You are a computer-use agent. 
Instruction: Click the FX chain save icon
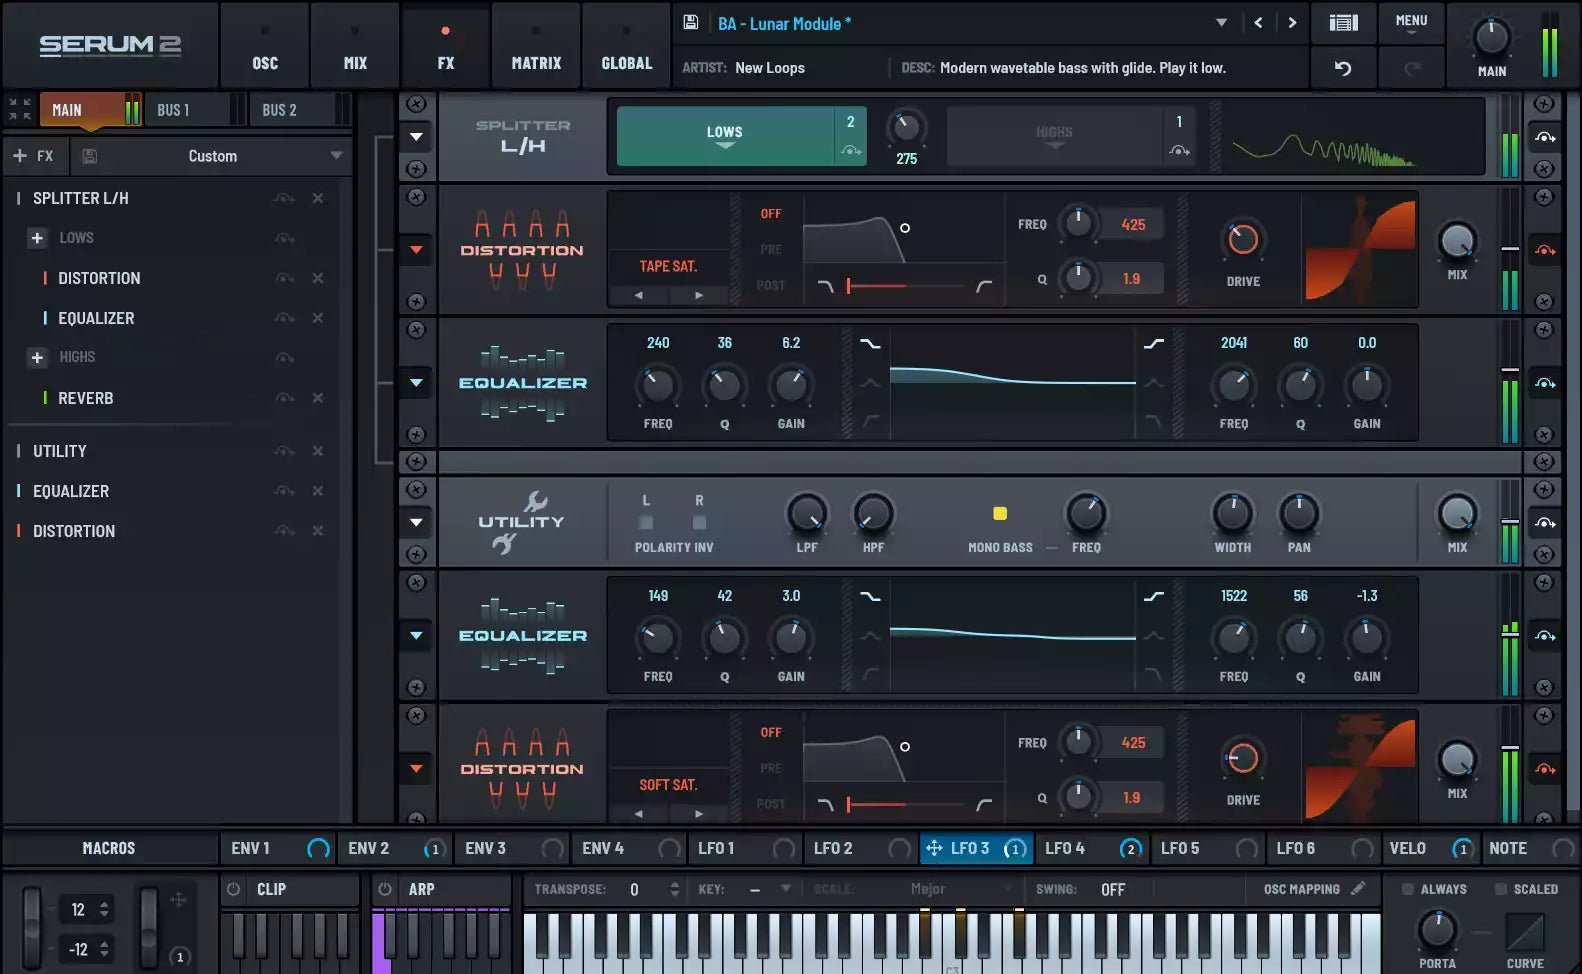pyautogui.click(x=89, y=156)
